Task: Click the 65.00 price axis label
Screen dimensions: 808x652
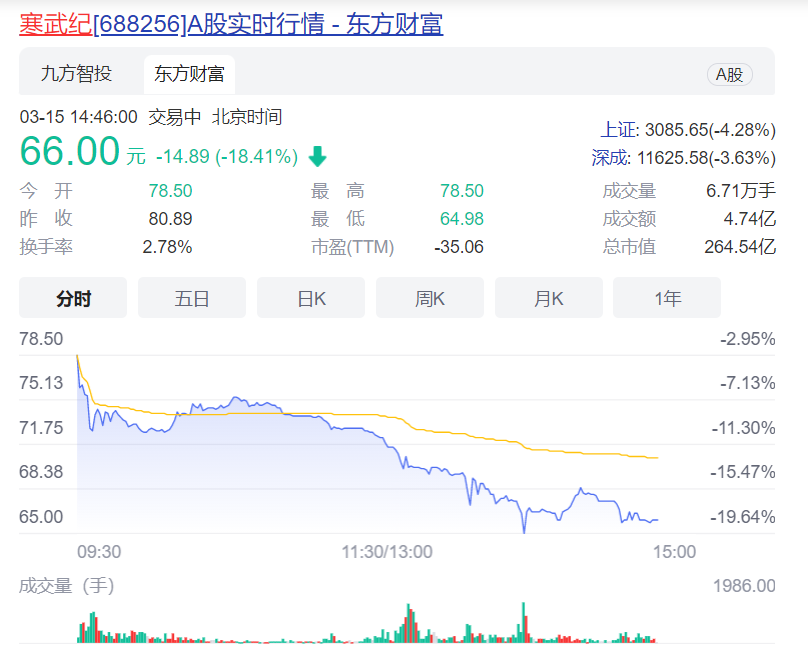Action: click(41, 516)
